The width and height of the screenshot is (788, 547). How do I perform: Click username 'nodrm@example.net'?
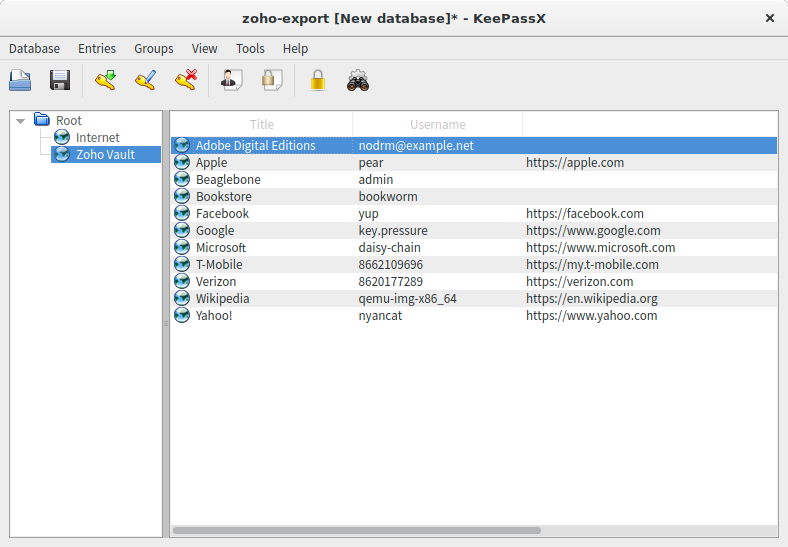point(416,145)
